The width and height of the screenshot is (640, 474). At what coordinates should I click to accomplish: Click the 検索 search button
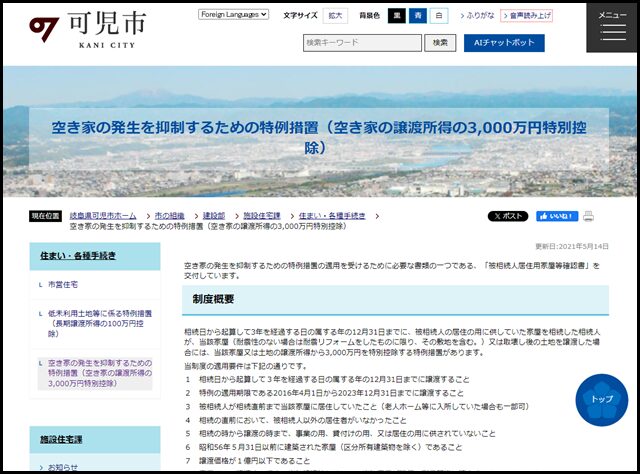(440, 43)
